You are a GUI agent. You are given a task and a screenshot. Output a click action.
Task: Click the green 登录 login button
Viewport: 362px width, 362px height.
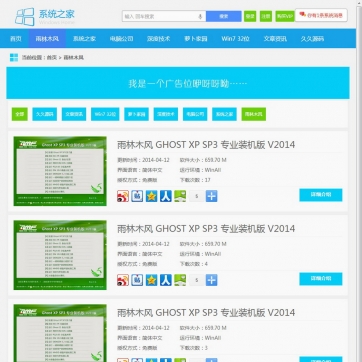250,16
